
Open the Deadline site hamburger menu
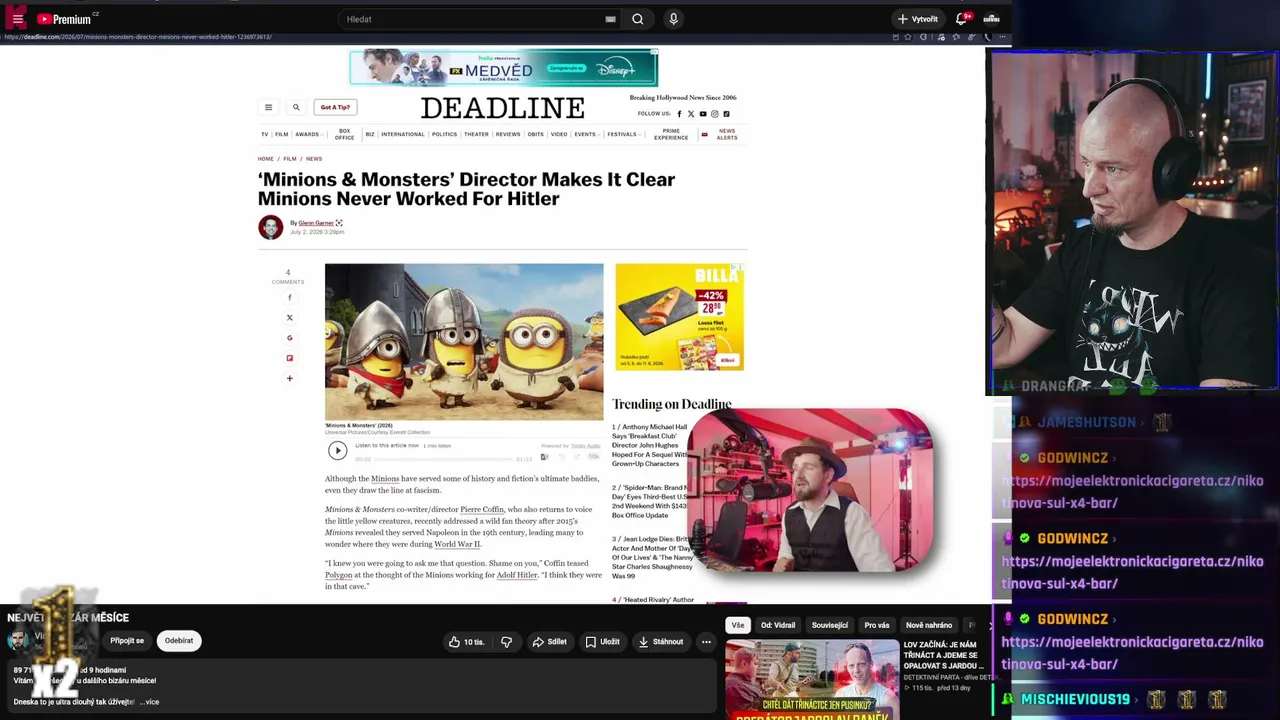[x=268, y=107]
